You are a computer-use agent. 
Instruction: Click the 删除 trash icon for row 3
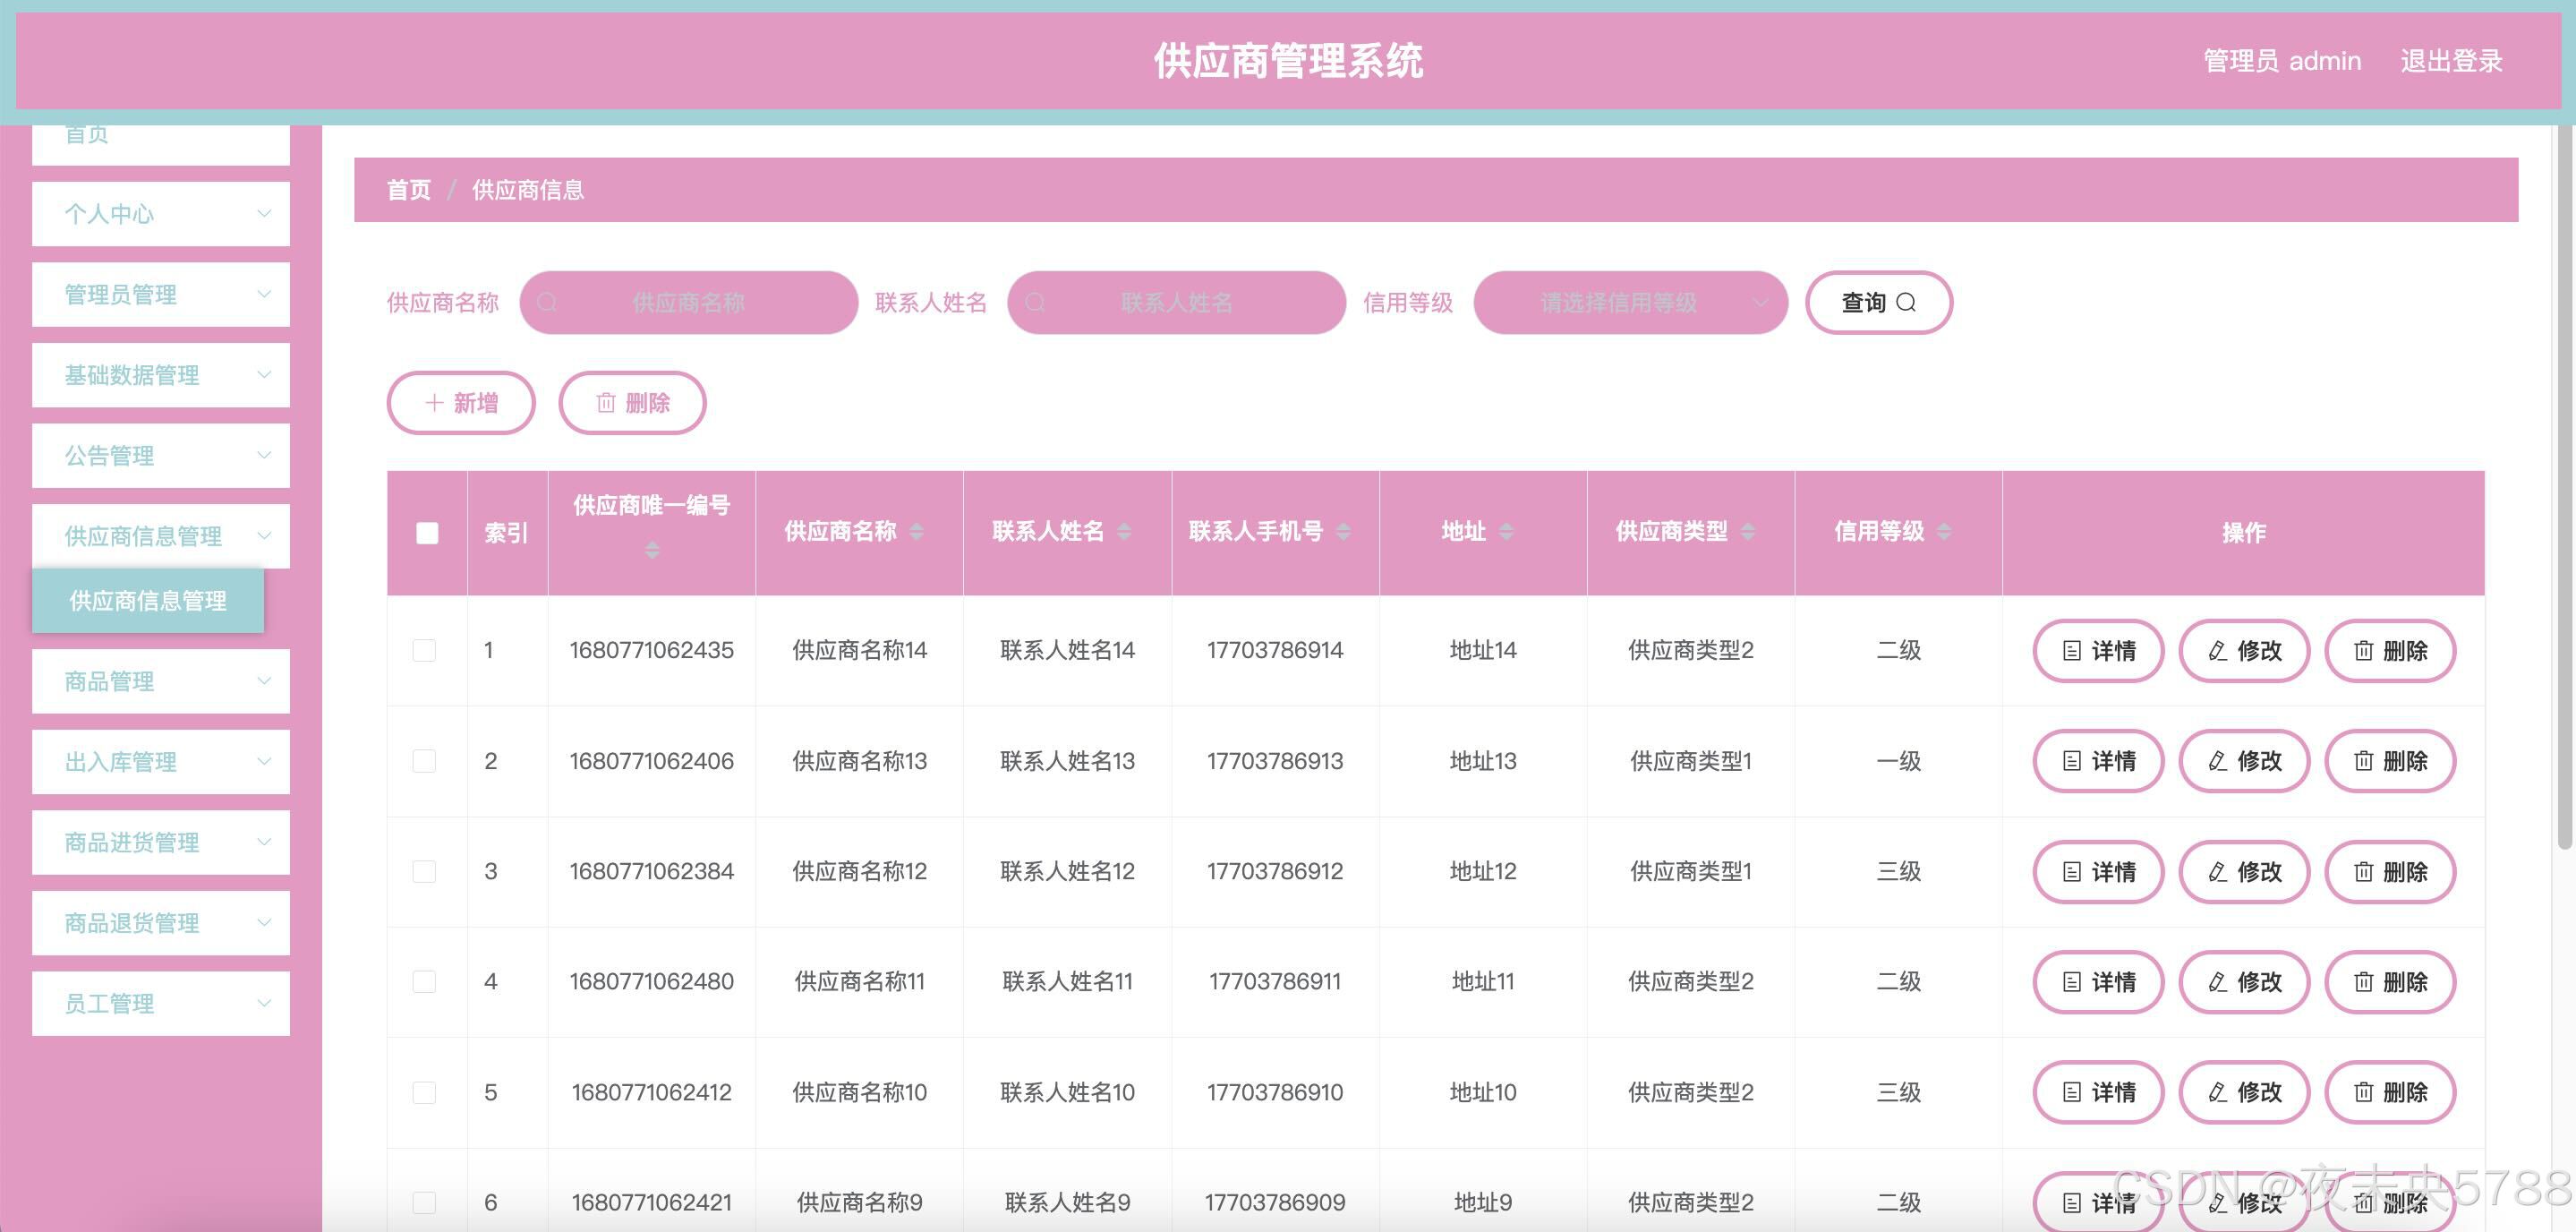(x=2363, y=872)
